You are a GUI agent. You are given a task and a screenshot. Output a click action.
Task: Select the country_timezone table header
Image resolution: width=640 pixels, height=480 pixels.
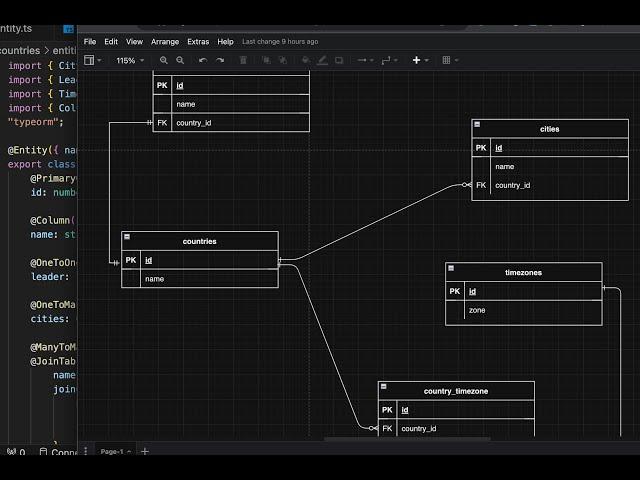tap(456, 391)
